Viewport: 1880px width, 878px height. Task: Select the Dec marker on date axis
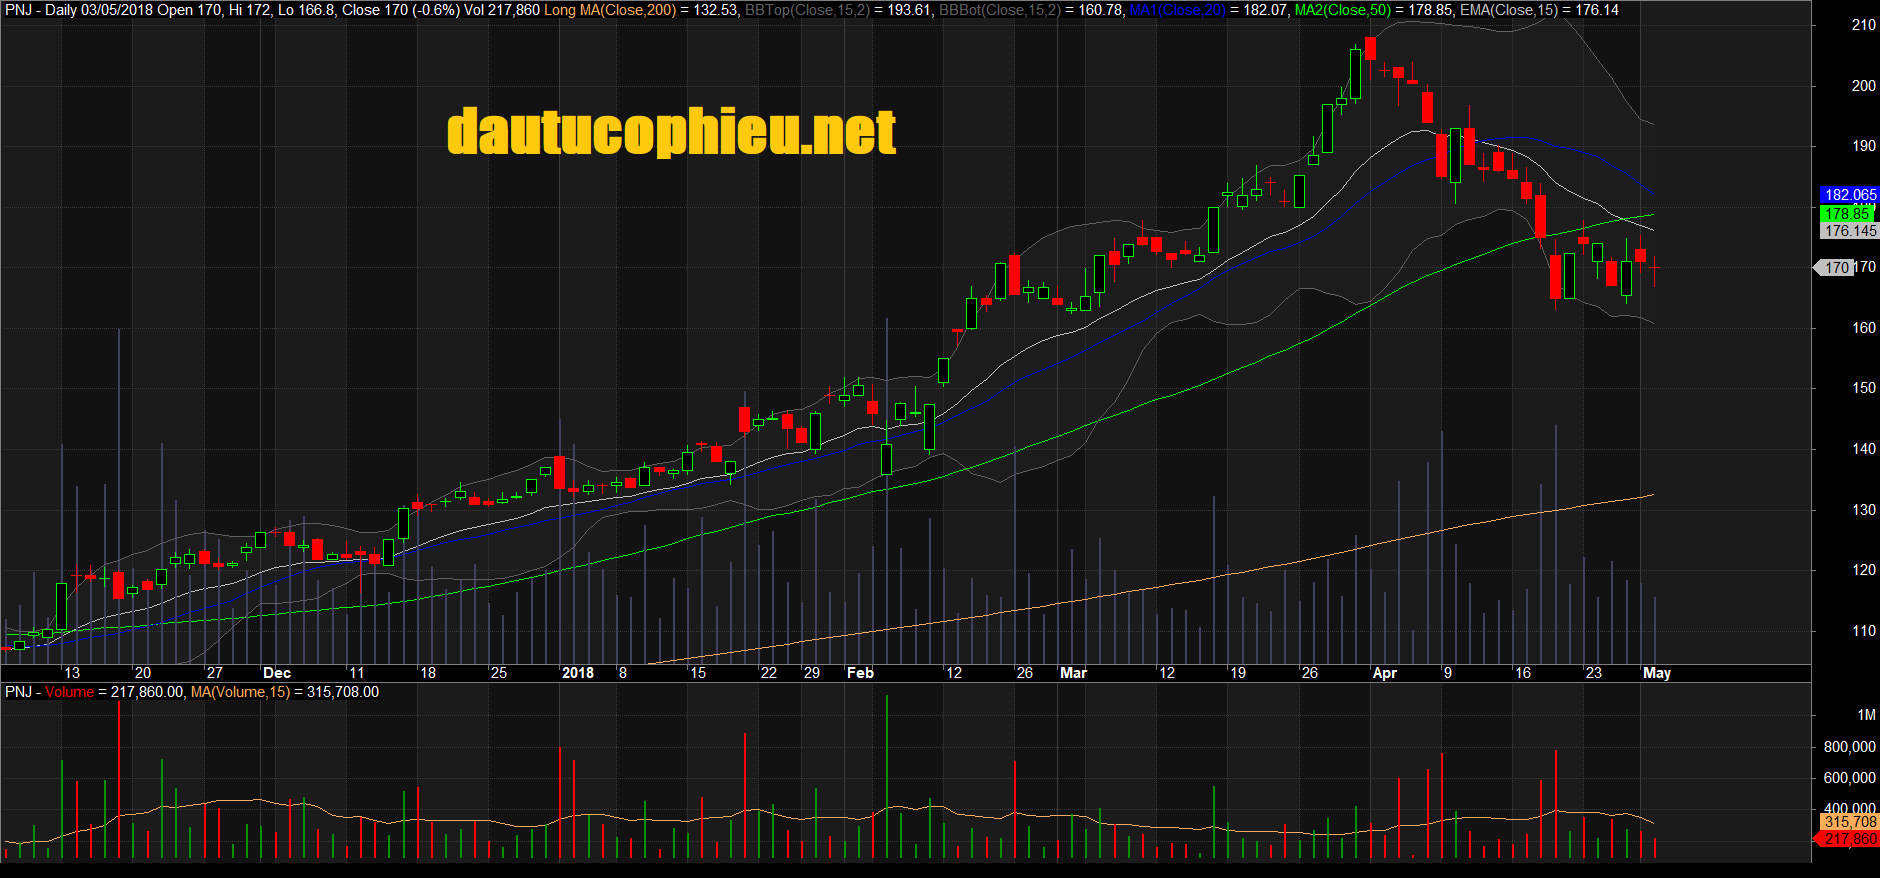click(277, 673)
